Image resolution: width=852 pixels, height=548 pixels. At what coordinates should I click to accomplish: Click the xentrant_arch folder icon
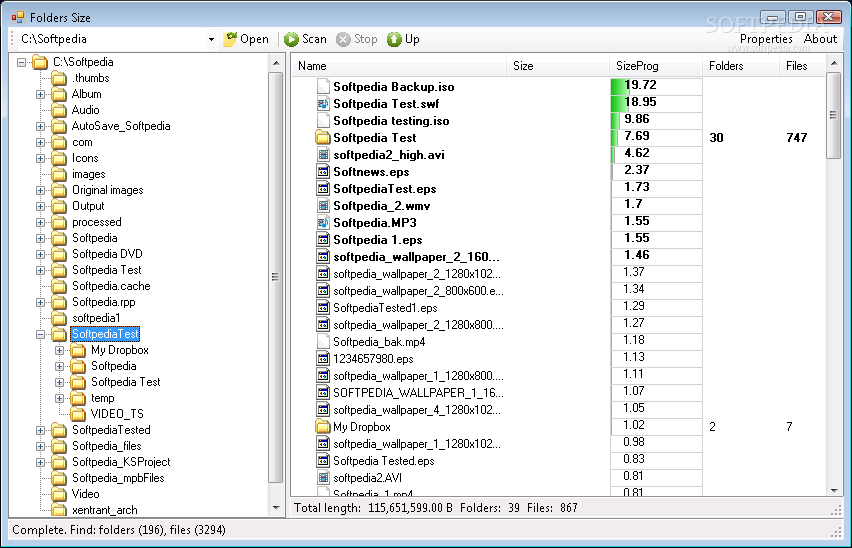(x=59, y=510)
